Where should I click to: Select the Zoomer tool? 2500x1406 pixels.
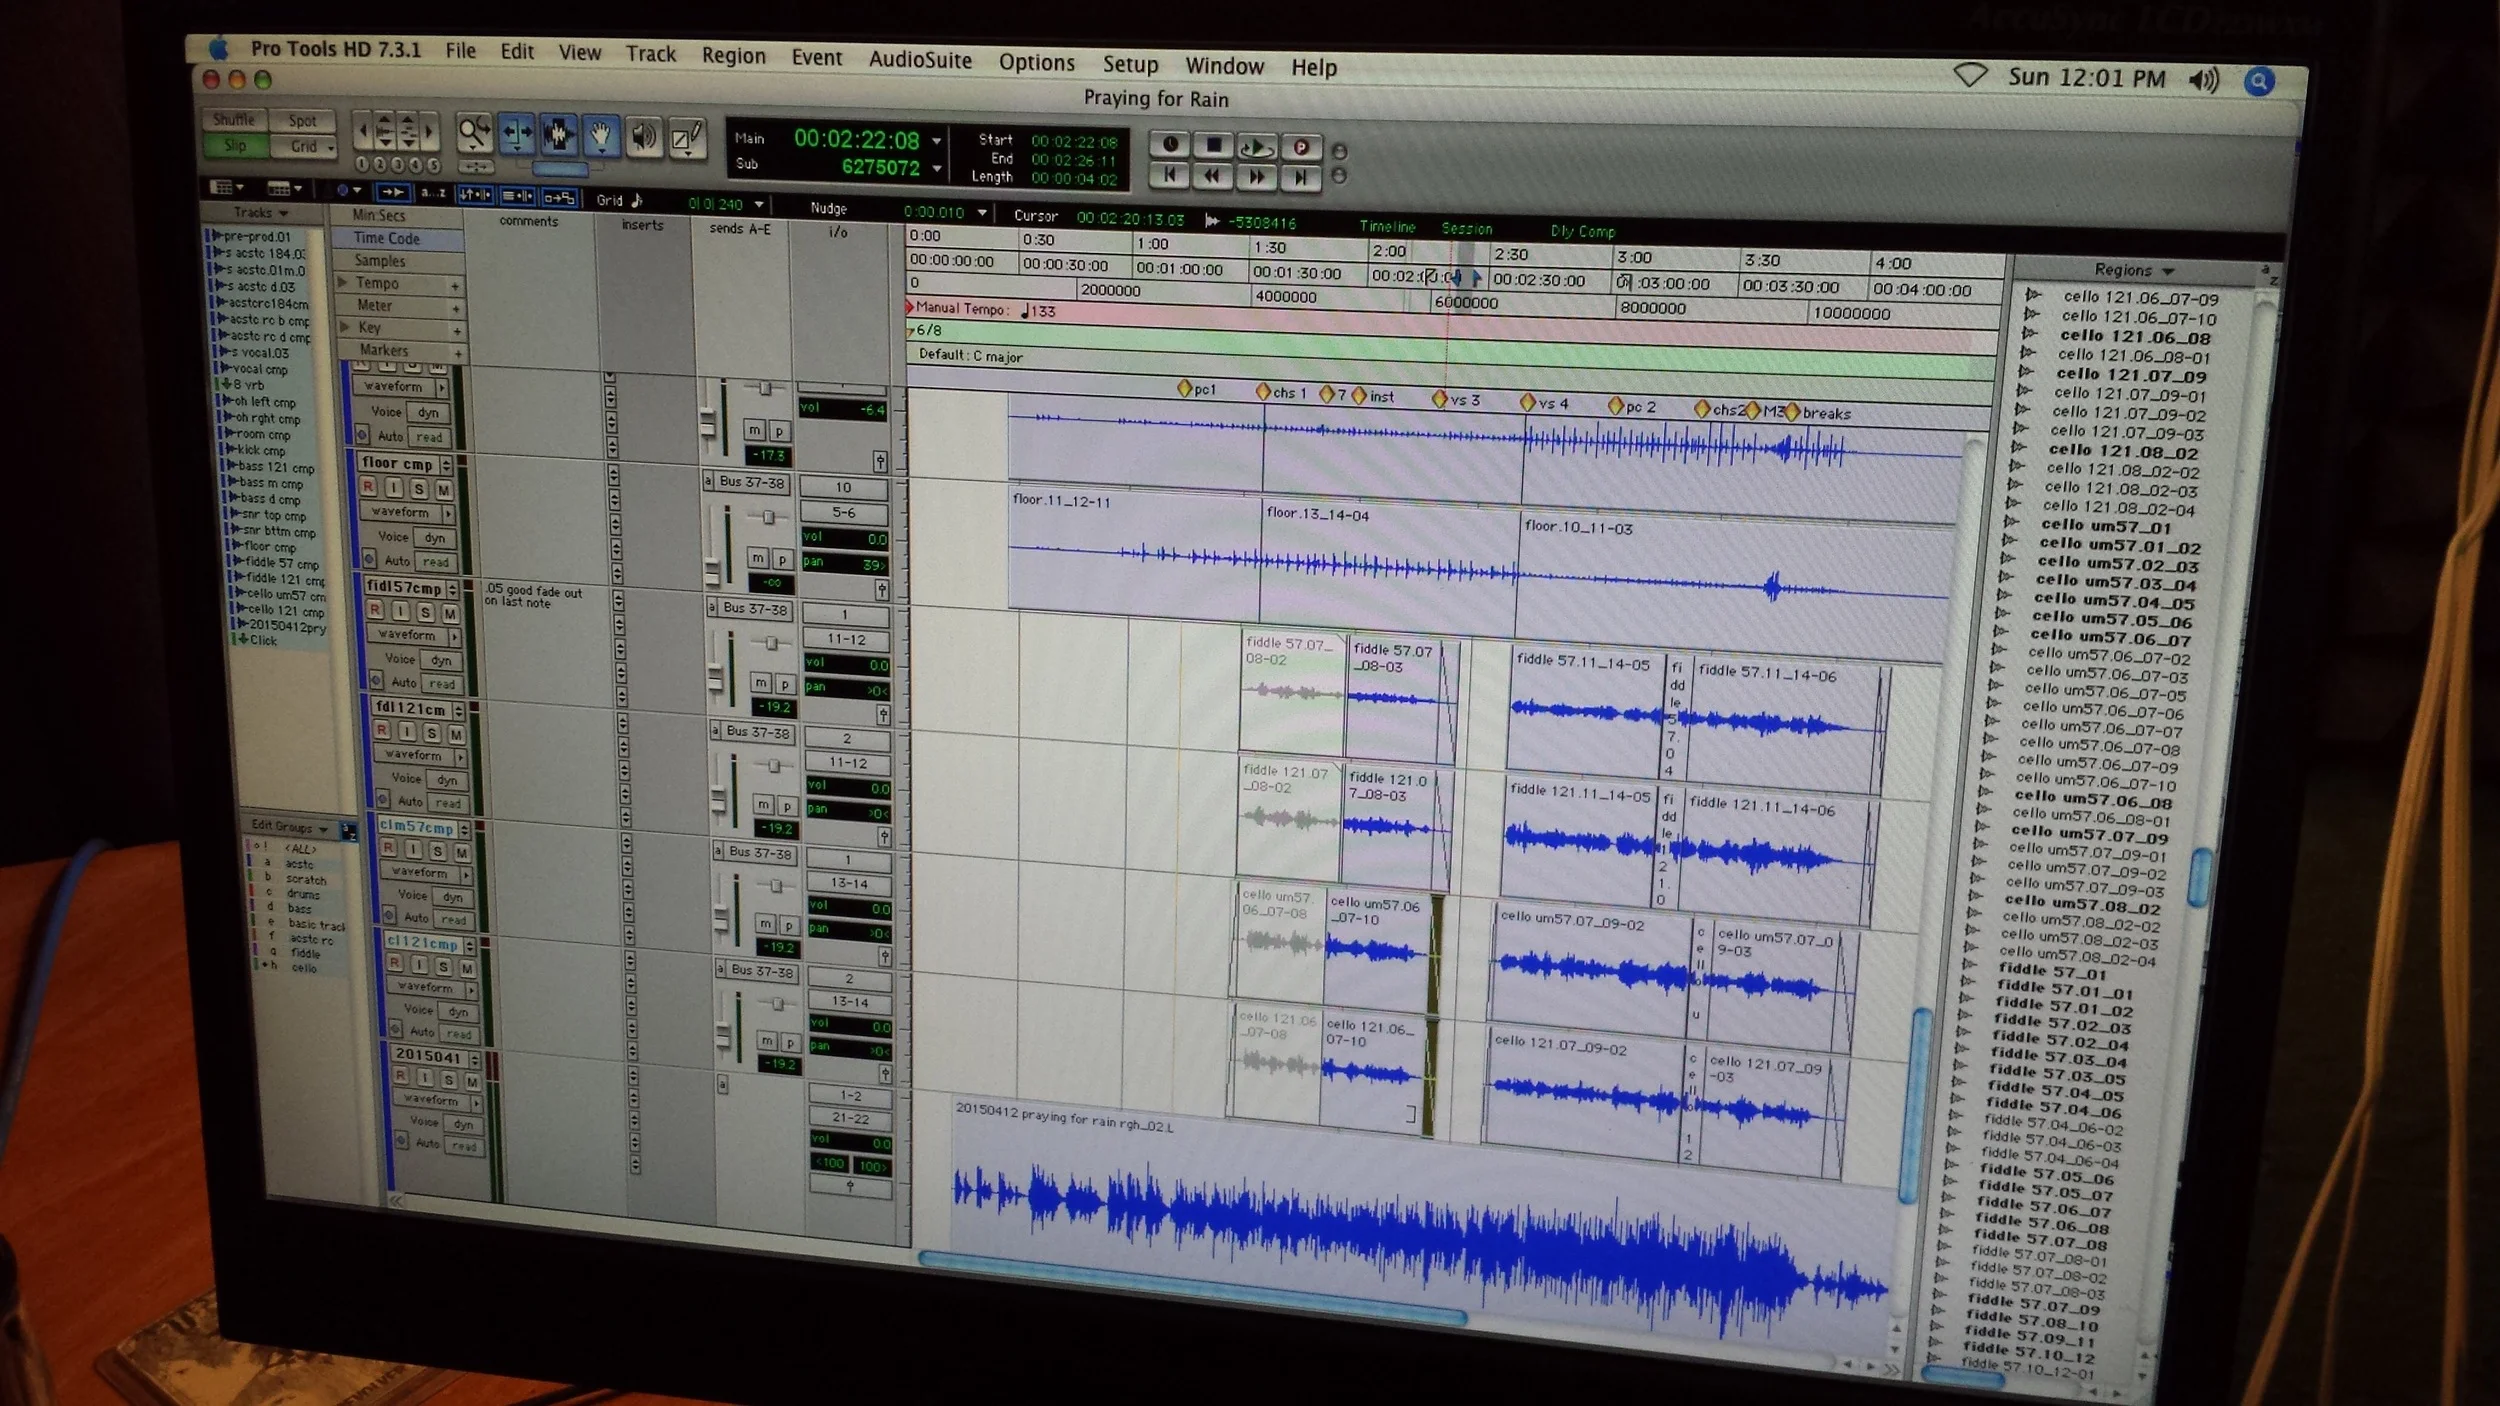[x=474, y=132]
